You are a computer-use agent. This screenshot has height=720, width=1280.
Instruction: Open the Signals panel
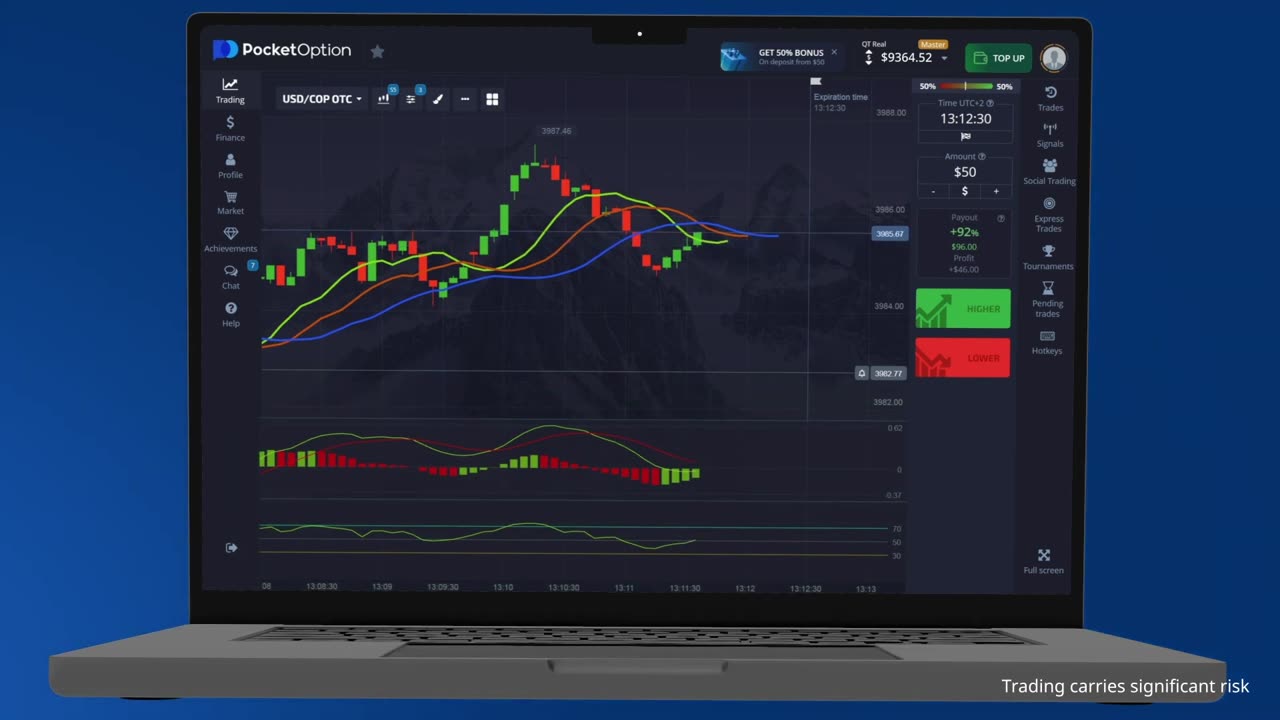[x=1050, y=135]
